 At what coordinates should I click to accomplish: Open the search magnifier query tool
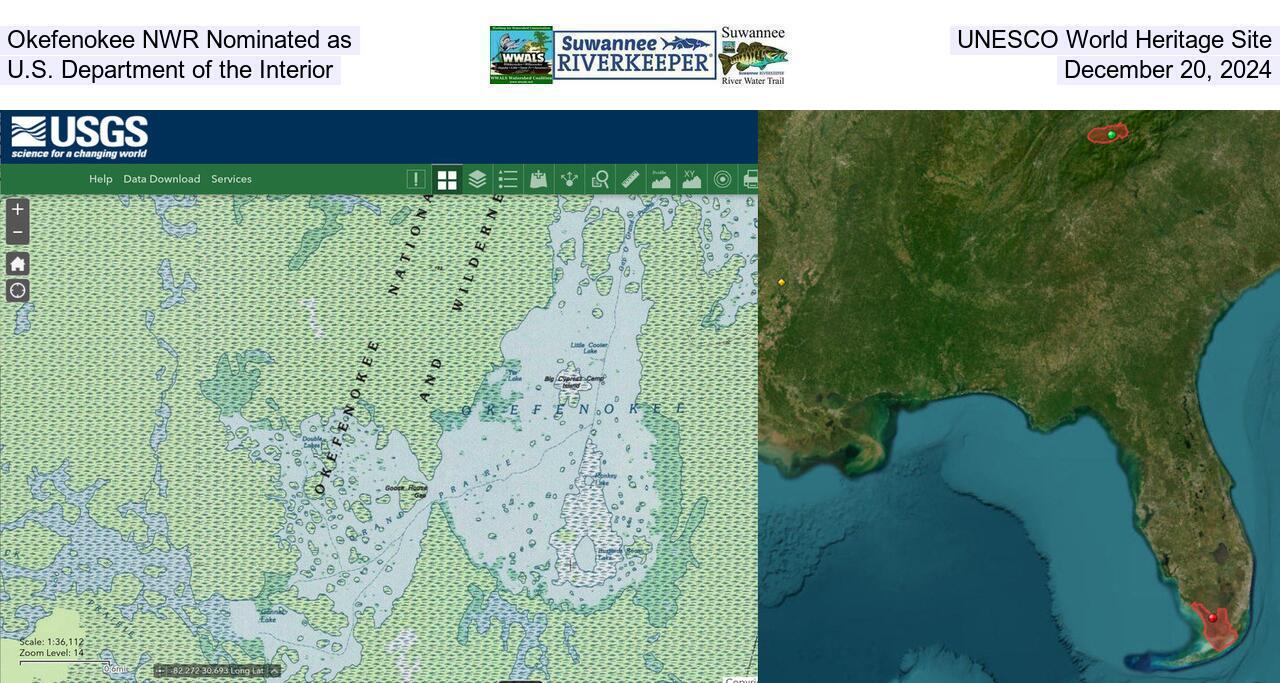tap(600, 179)
